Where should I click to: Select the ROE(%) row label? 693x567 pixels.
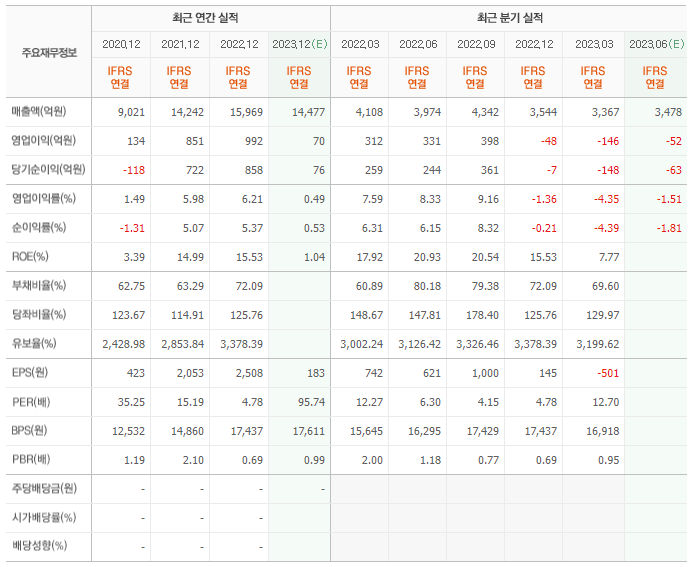pos(30,256)
